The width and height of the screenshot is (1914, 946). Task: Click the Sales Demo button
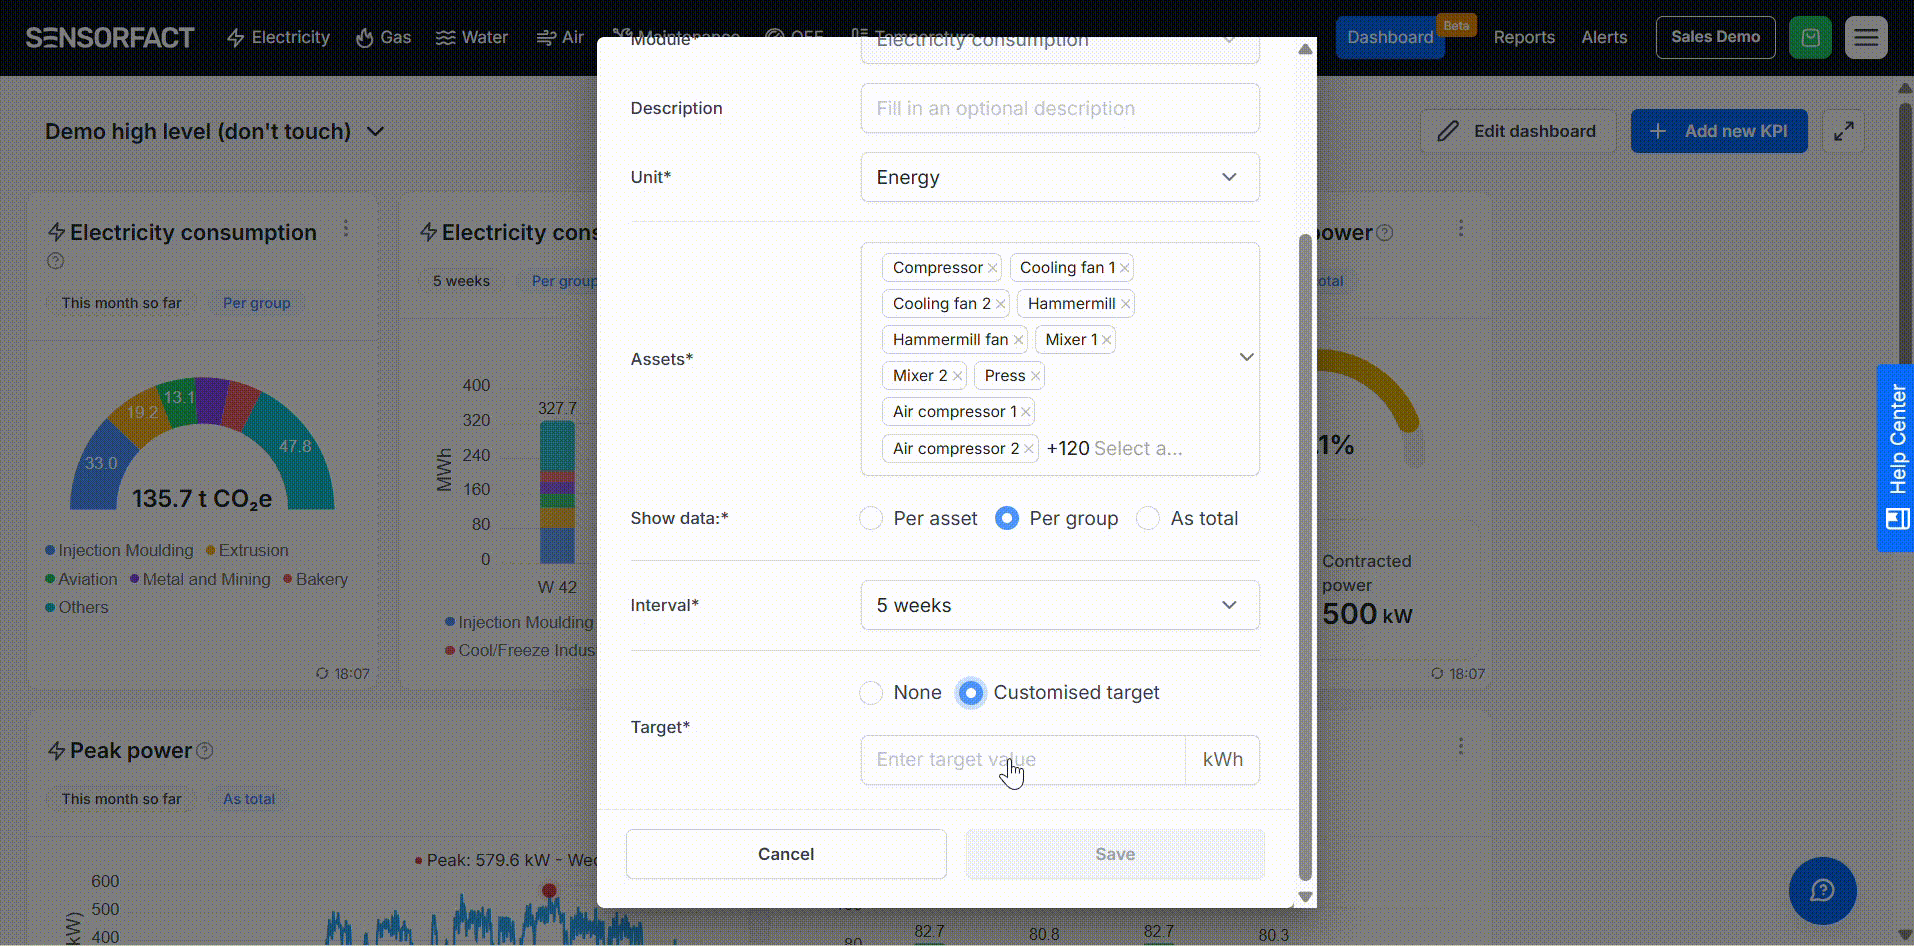pyautogui.click(x=1715, y=37)
